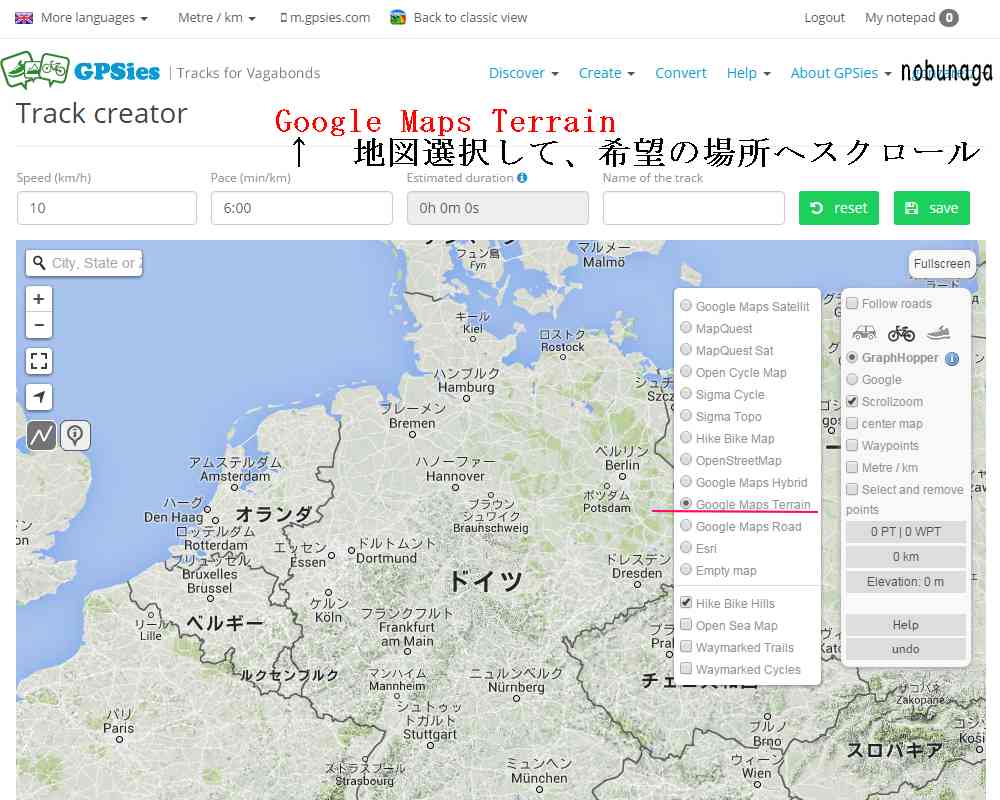Click the fit-to-extent brackets icon
The image size is (1000, 800).
pyautogui.click(x=39, y=361)
